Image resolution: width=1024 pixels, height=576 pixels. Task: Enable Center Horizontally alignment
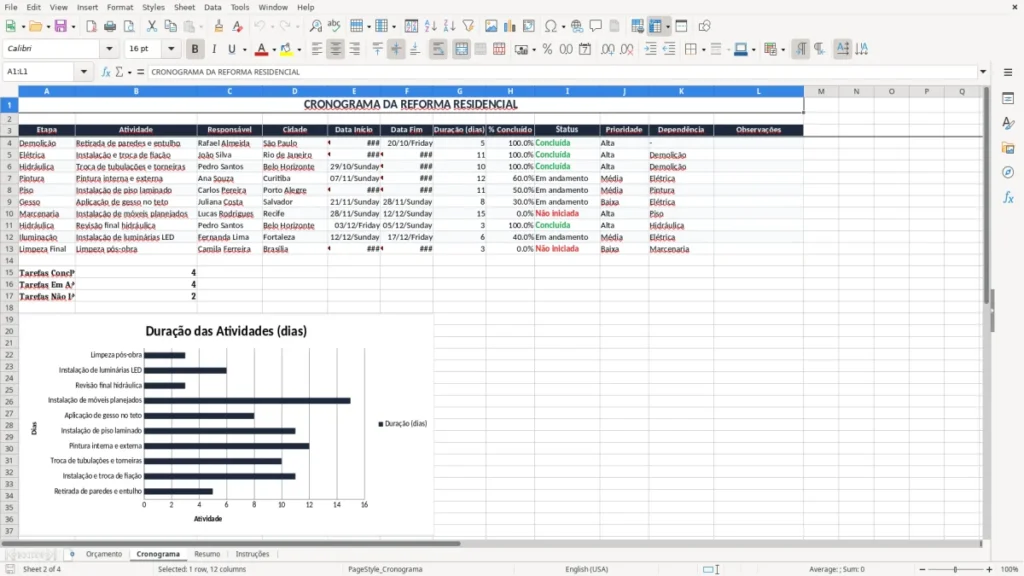336,49
